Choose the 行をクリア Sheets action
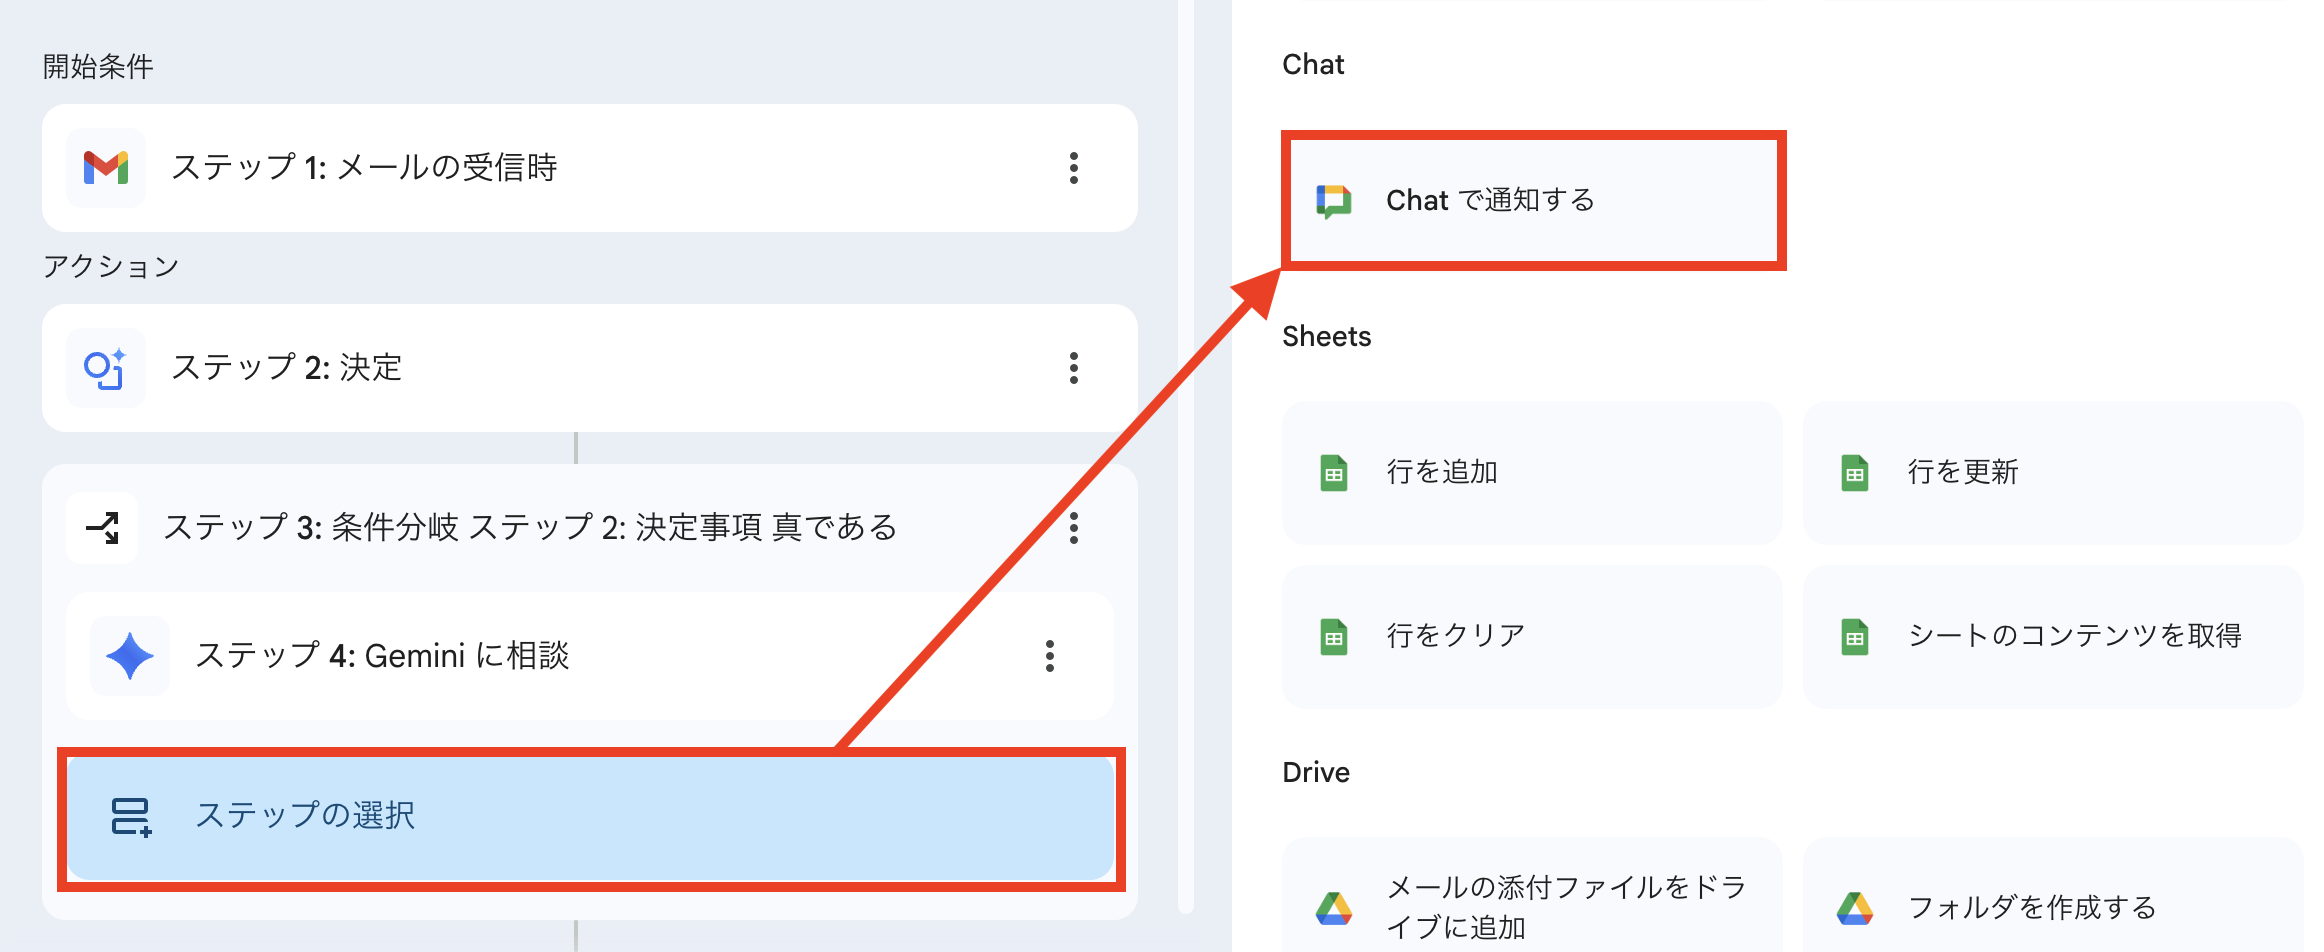Viewport: 2324px width, 952px height. (1532, 637)
